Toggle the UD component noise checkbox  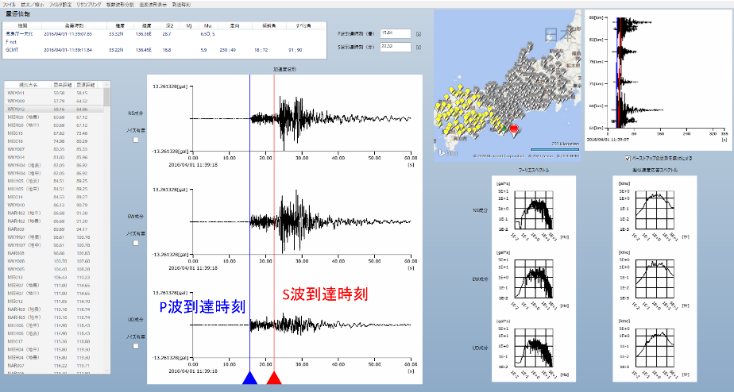point(136,346)
